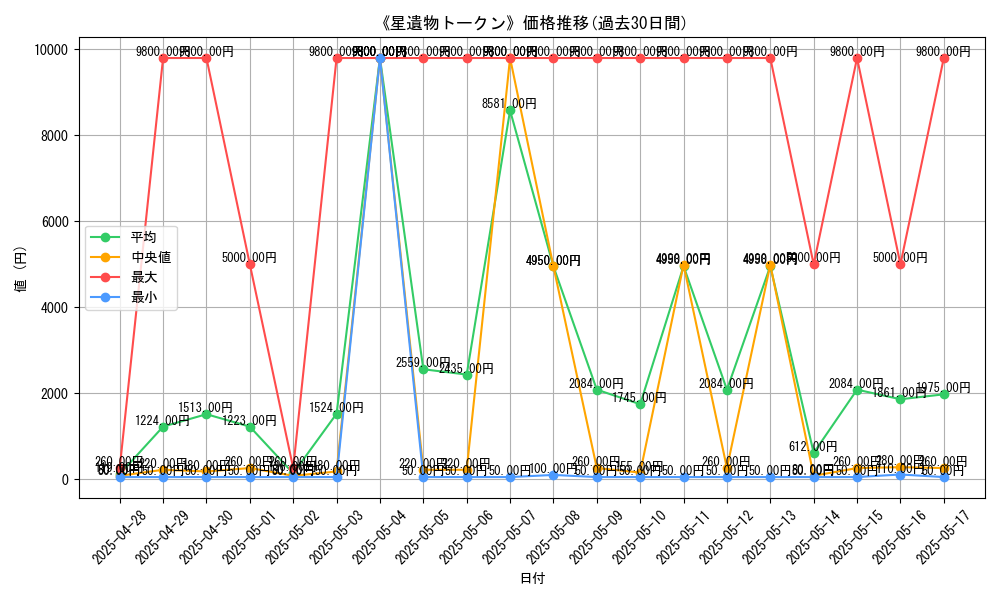Click the red maximum marker on 2025-05-14

[814, 265]
